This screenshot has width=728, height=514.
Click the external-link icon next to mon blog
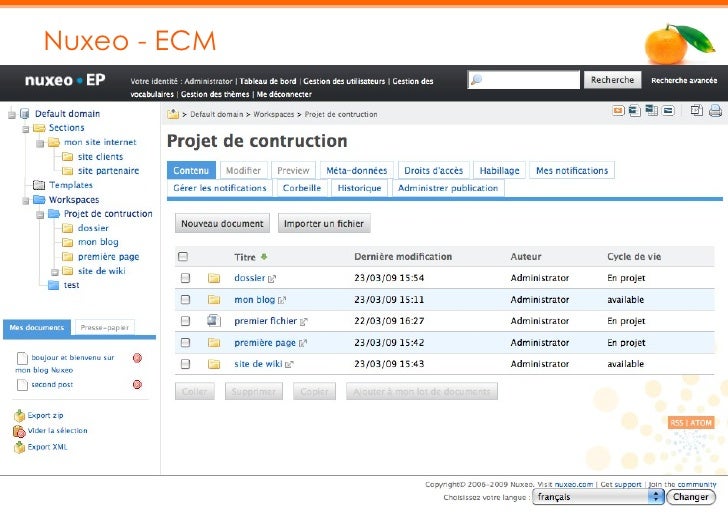click(282, 300)
